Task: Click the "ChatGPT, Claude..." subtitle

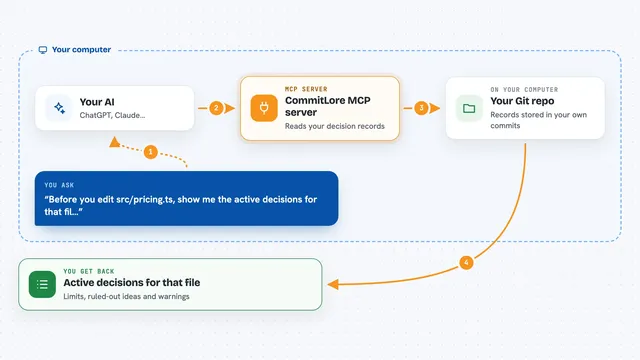Action: pyautogui.click(x=112, y=115)
